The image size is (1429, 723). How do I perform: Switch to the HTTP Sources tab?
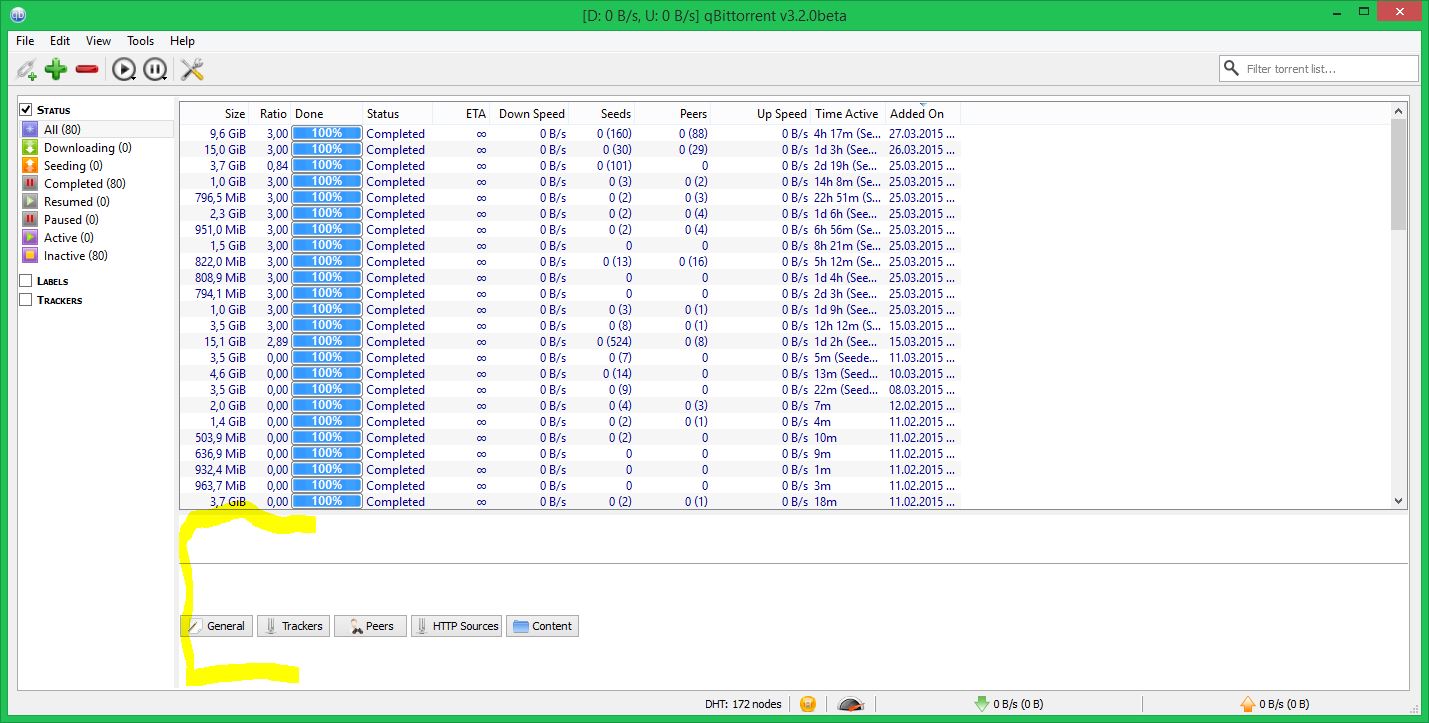456,626
